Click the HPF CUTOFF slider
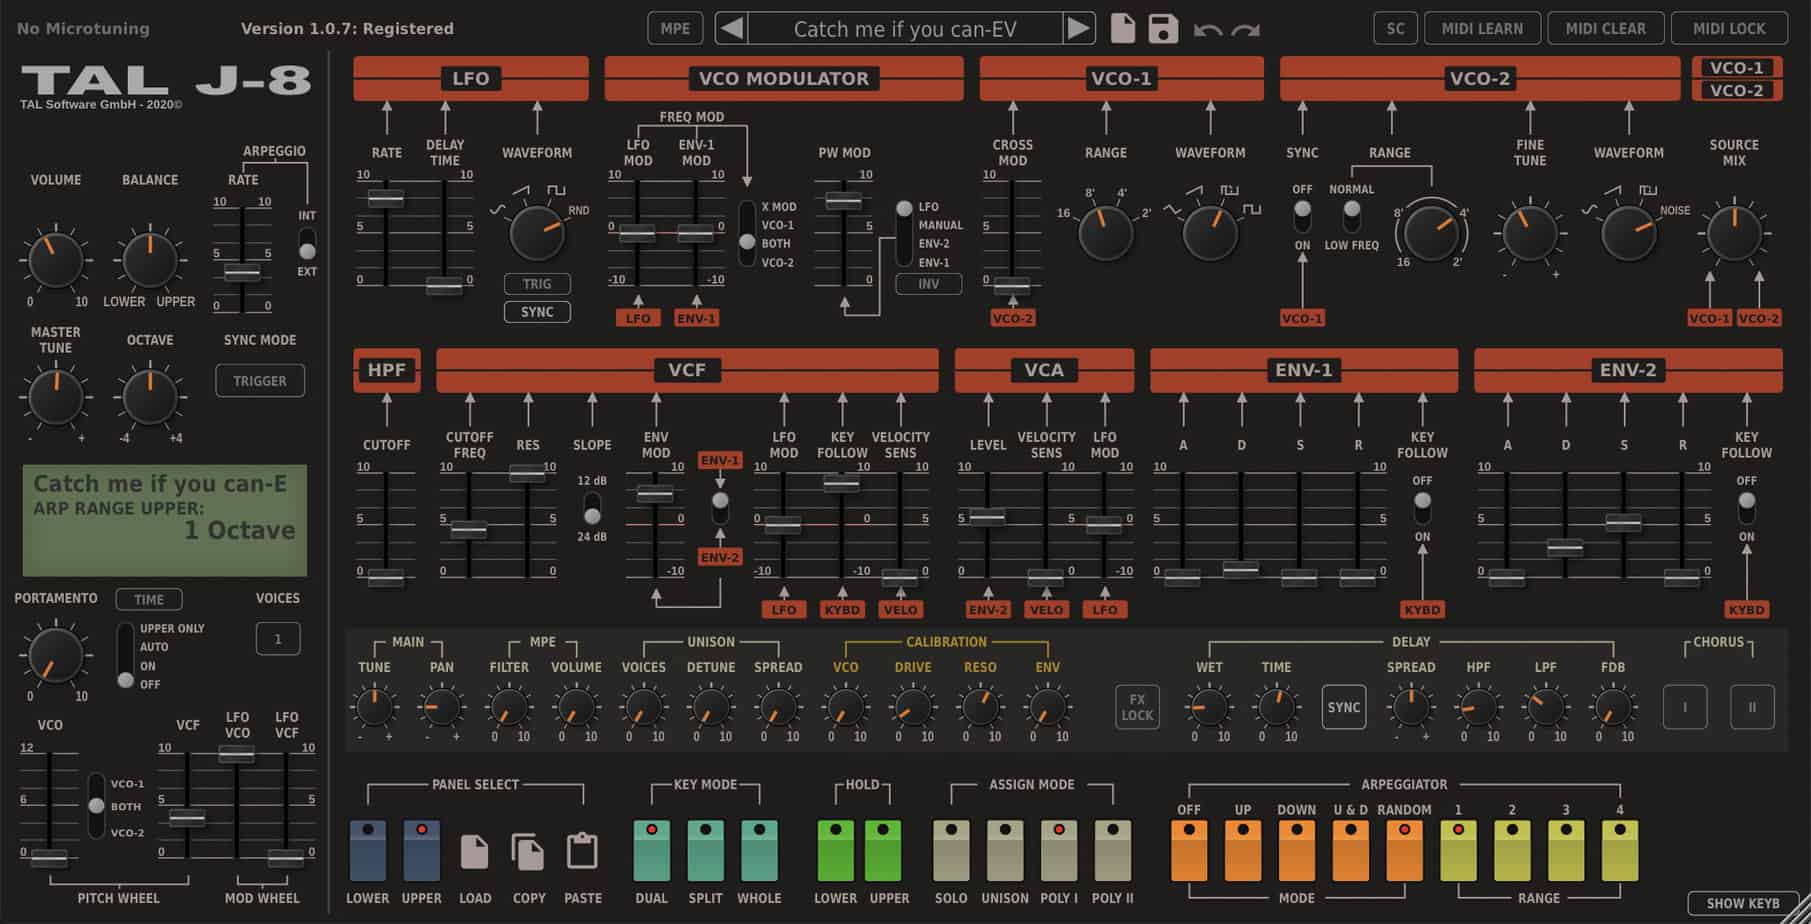This screenshot has height=924, width=1811. click(x=386, y=578)
